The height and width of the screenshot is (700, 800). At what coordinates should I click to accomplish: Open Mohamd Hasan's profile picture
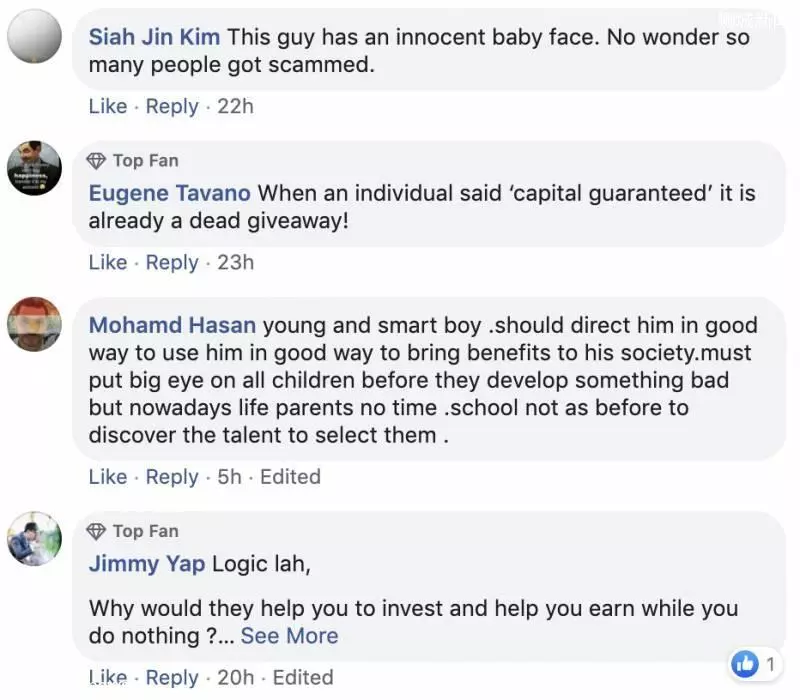[x=34, y=324]
